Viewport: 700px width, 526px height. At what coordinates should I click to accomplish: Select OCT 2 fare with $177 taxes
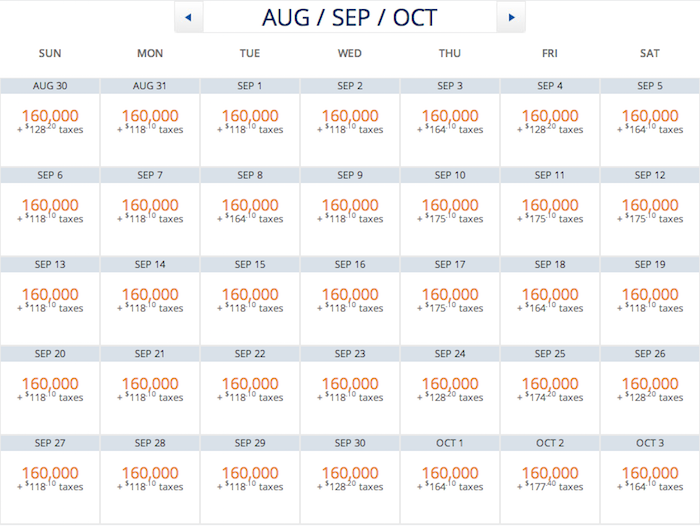click(550, 480)
